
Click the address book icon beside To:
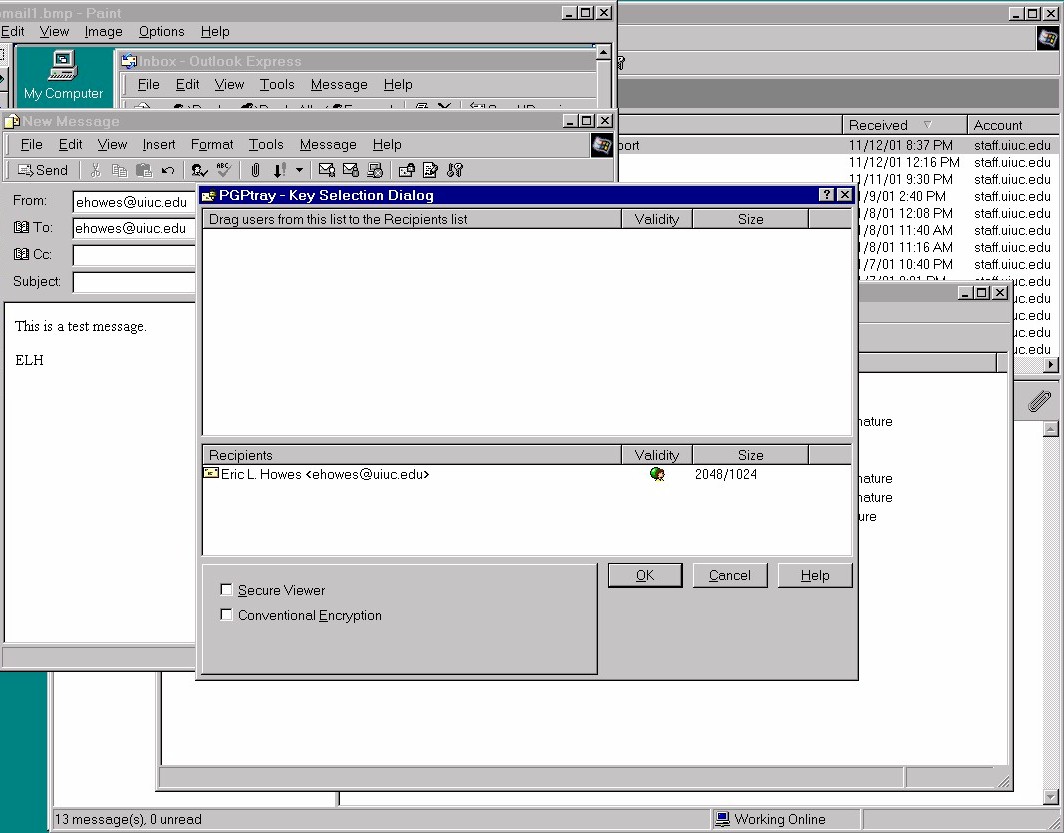pyautogui.click(x=21, y=227)
